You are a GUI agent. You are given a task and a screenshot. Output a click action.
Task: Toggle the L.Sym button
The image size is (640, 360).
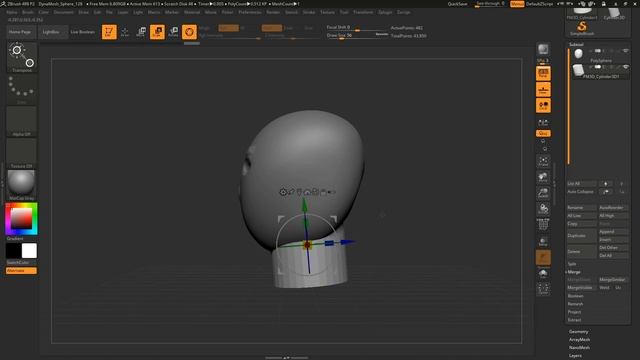point(543,122)
